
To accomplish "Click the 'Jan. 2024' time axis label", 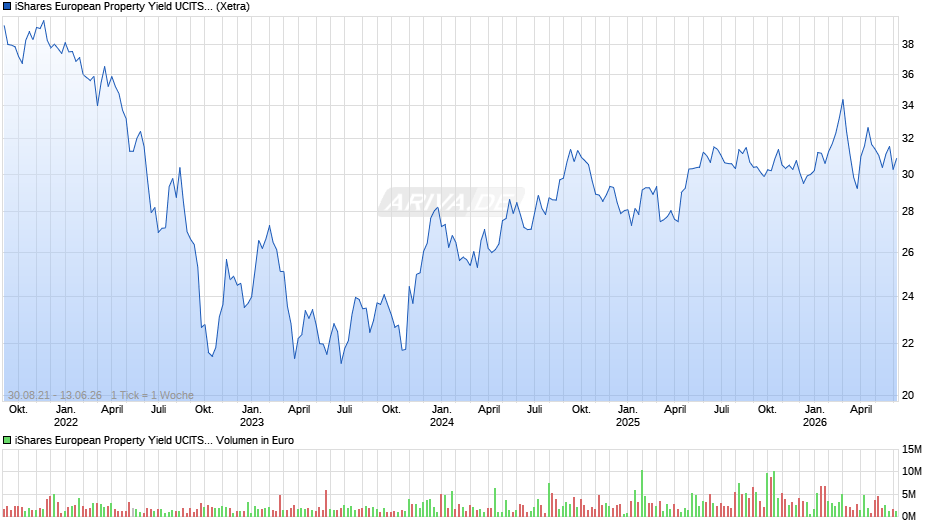I will (x=442, y=416).
